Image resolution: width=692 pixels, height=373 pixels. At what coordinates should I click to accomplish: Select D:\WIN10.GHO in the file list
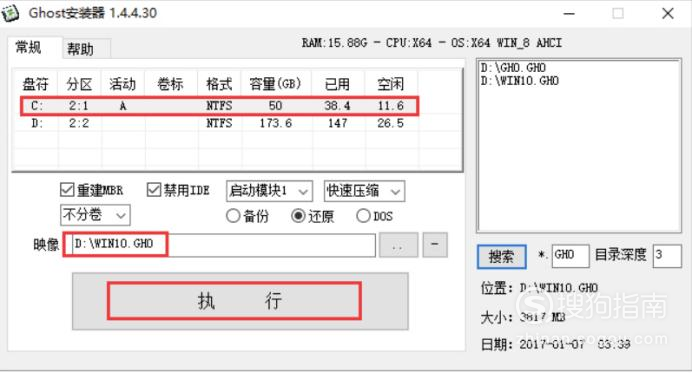coord(520,81)
